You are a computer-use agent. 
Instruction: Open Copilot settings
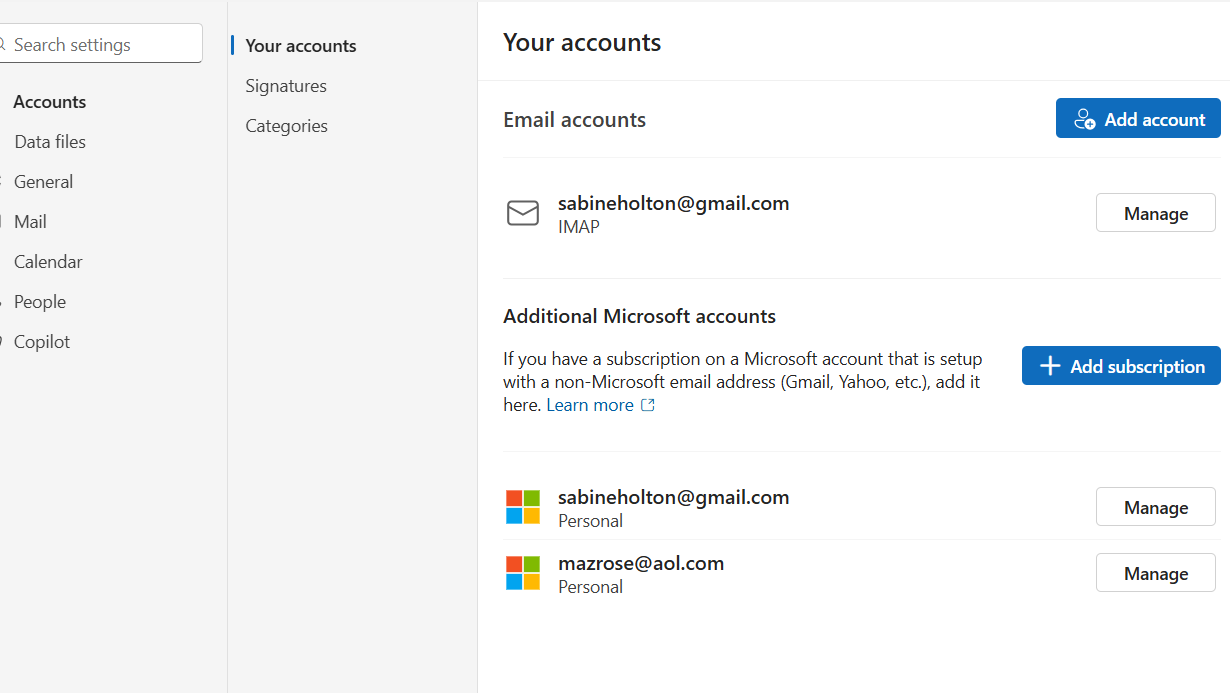point(42,342)
